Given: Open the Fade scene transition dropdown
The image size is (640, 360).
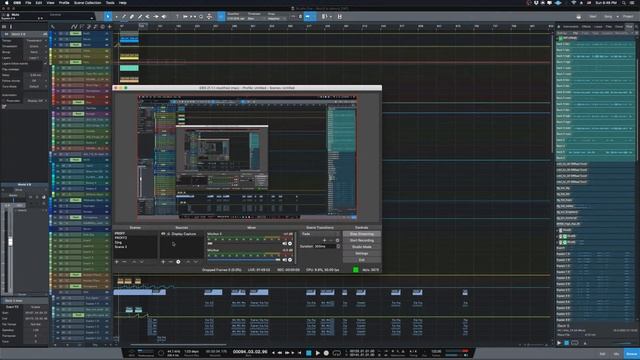Looking at the screenshot, I should 320,234.
